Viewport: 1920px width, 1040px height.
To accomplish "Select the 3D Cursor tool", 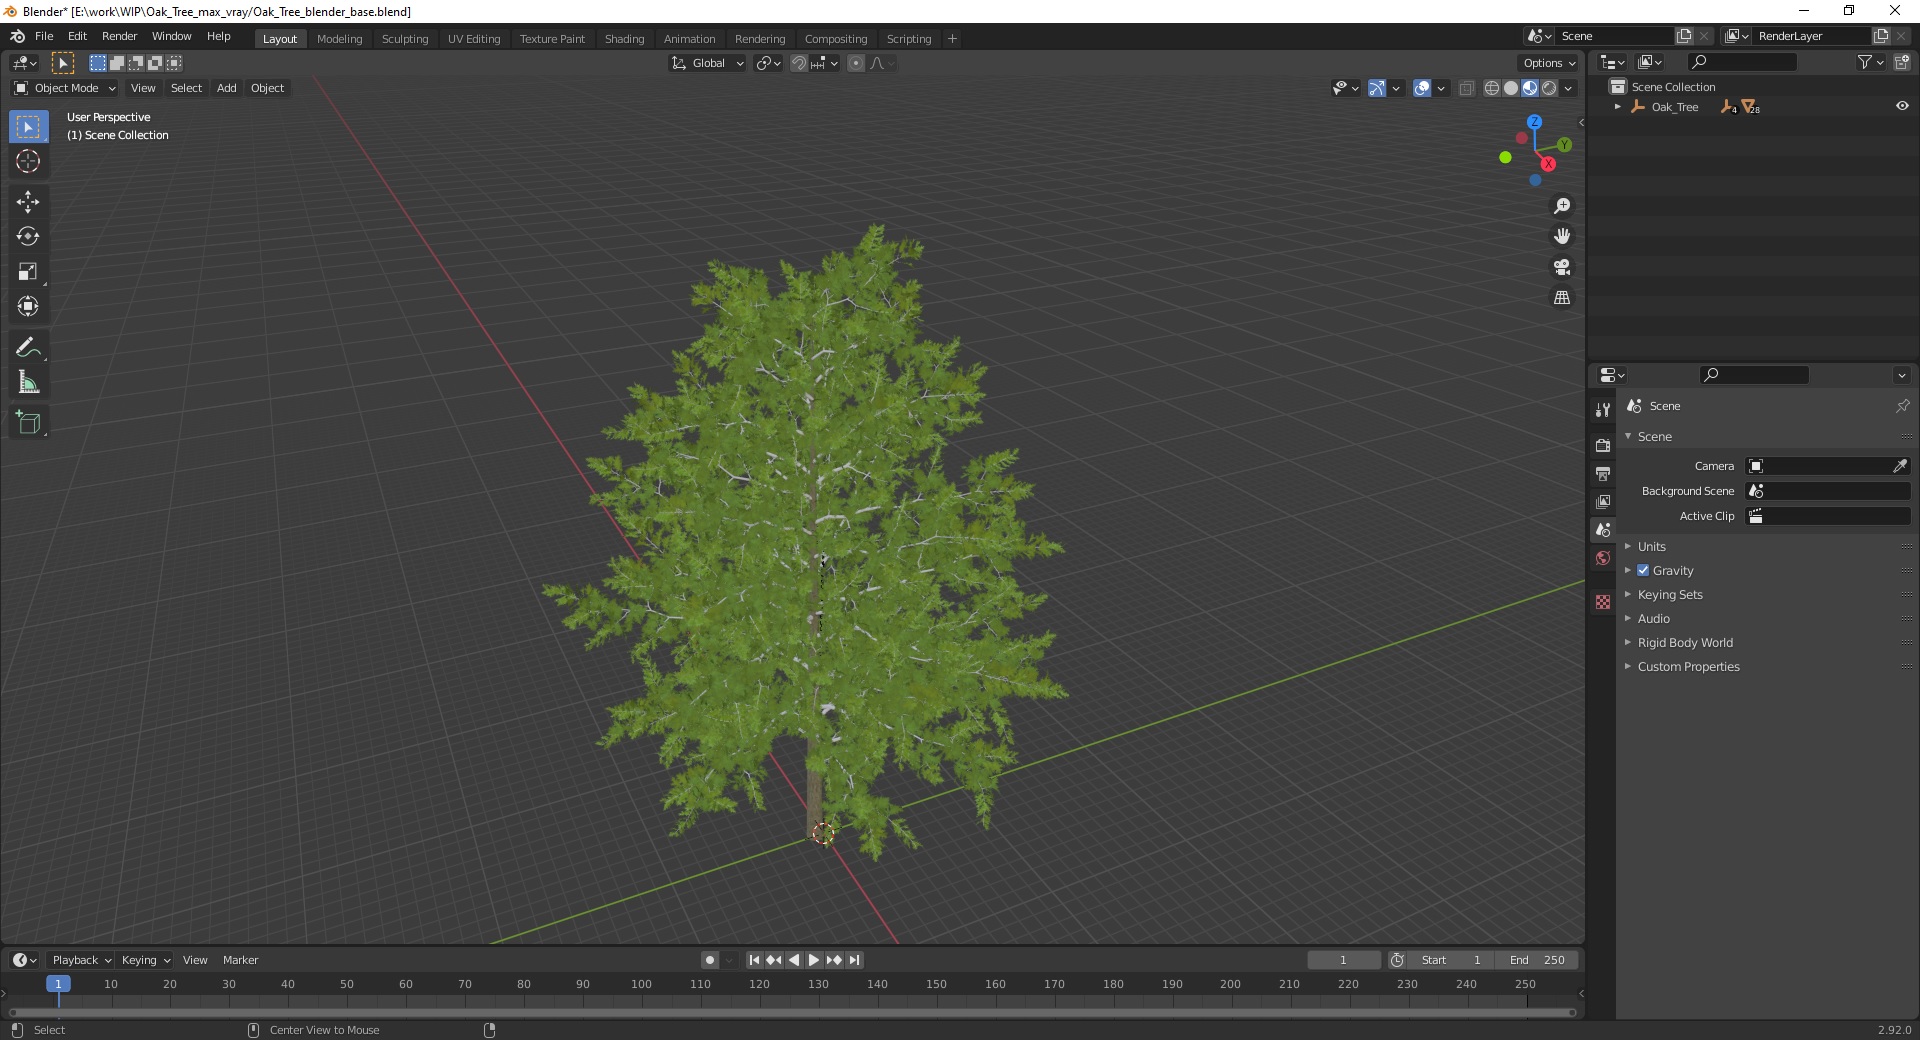I will point(28,162).
